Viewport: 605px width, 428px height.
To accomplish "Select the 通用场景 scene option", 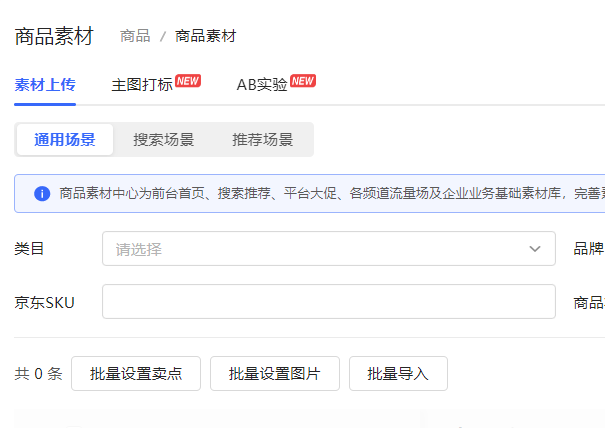I will pos(65,140).
